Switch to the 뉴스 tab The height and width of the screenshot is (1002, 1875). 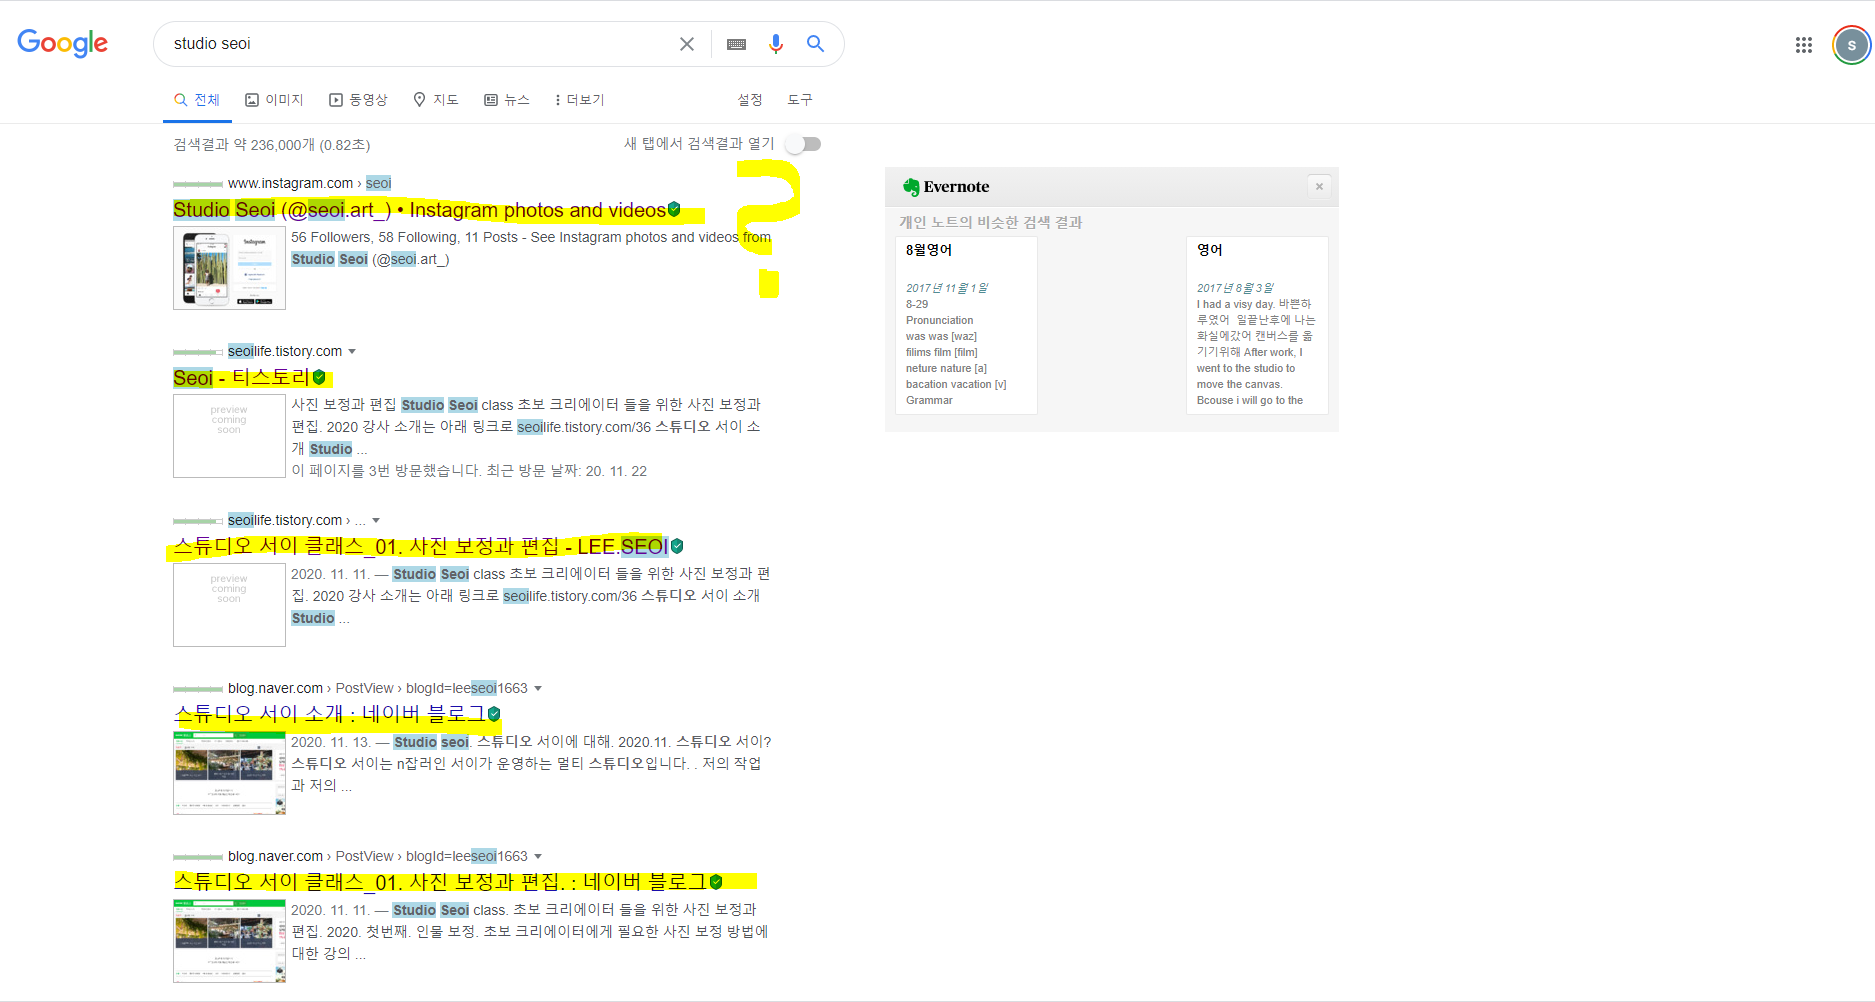(x=507, y=100)
